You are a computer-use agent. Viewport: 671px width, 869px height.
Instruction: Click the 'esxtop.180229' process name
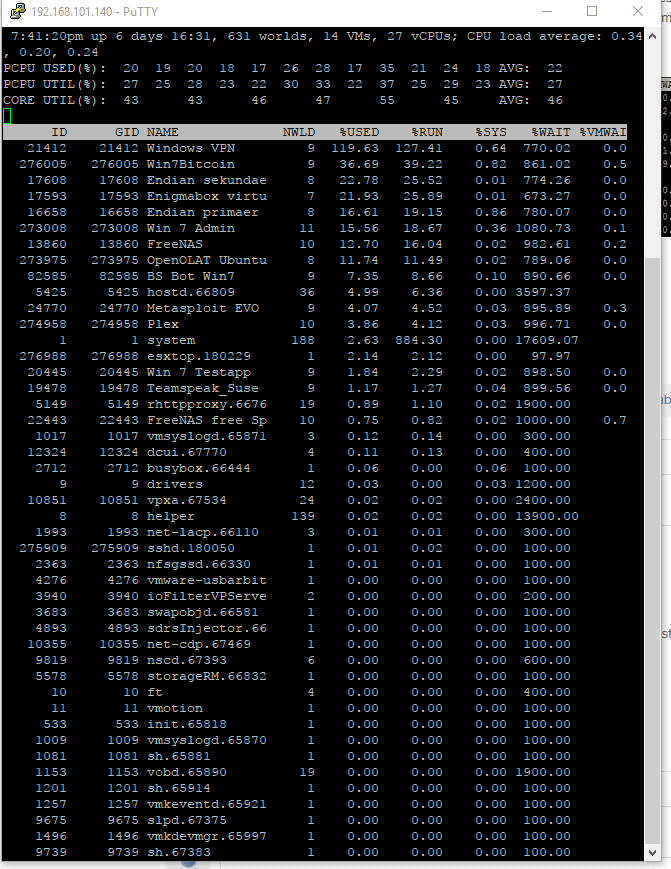[x=199, y=356]
